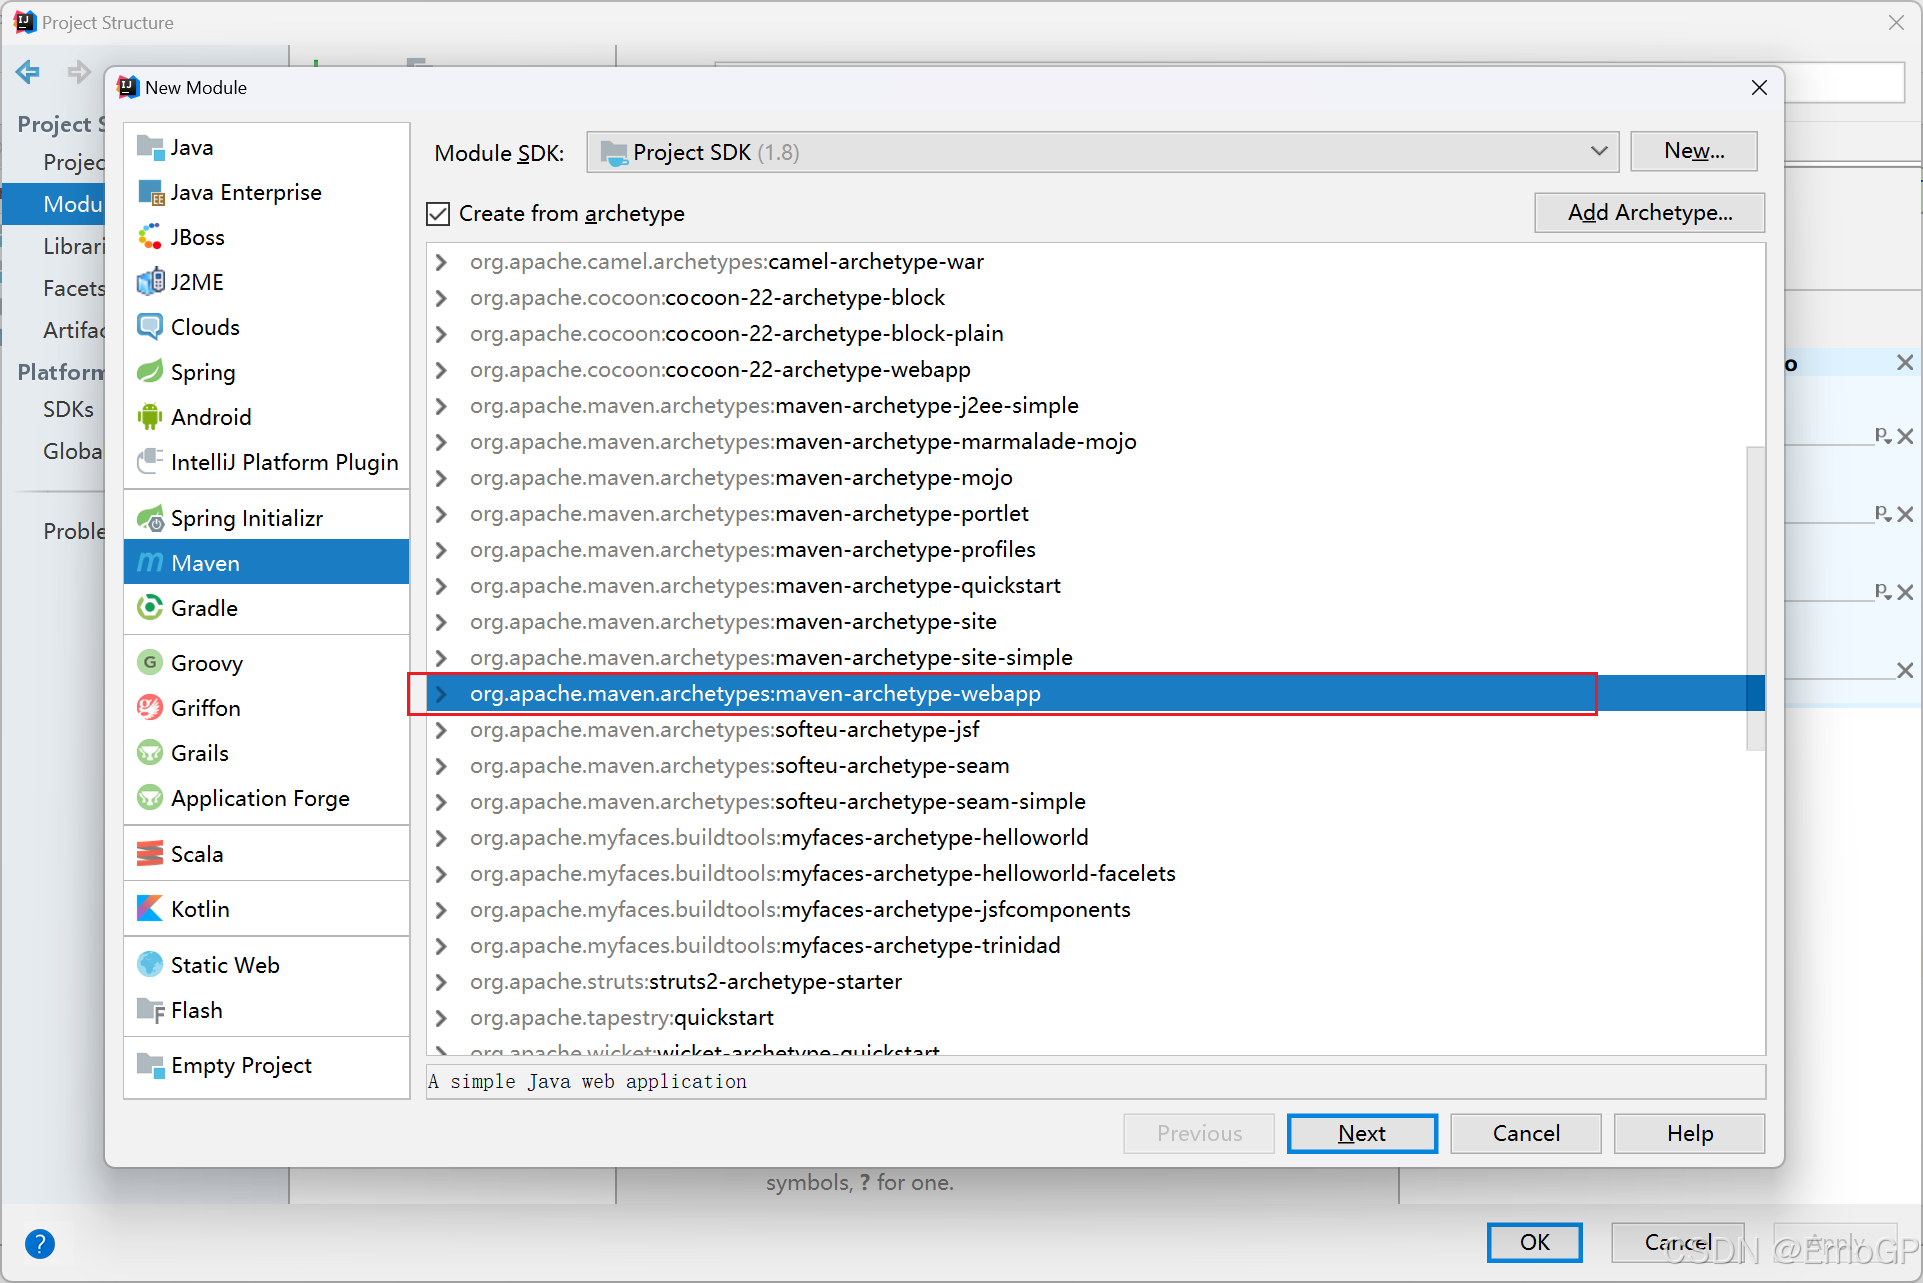Screen dimensions: 1923x1283
Task: Expand maven-archetype-webapp entry
Action: 441,694
